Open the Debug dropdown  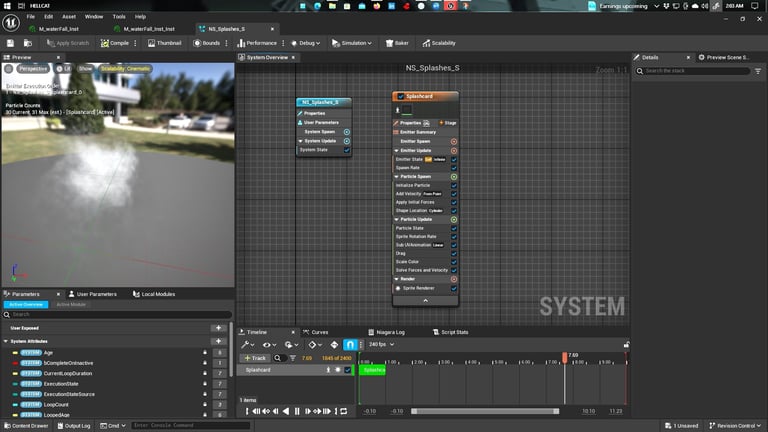tap(306, 43)
